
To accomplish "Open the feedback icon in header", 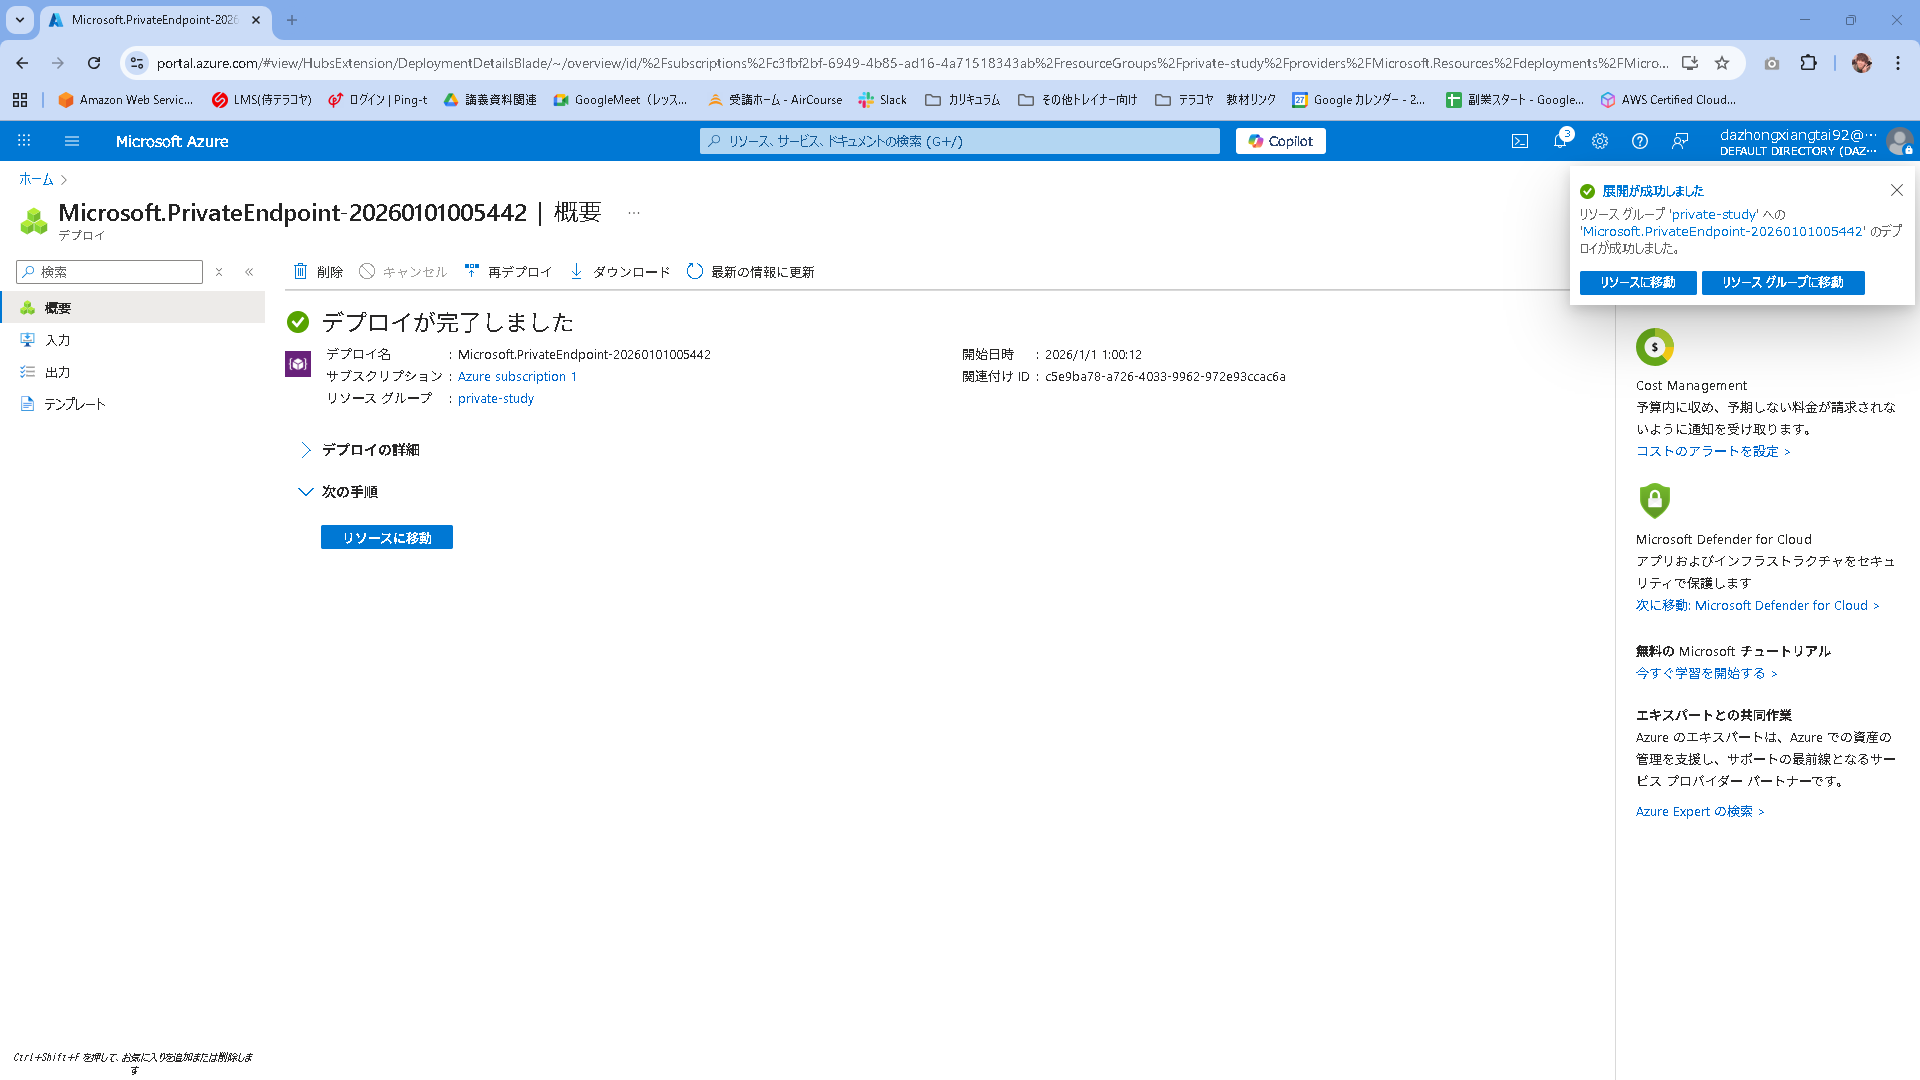I will point(1680,141).
